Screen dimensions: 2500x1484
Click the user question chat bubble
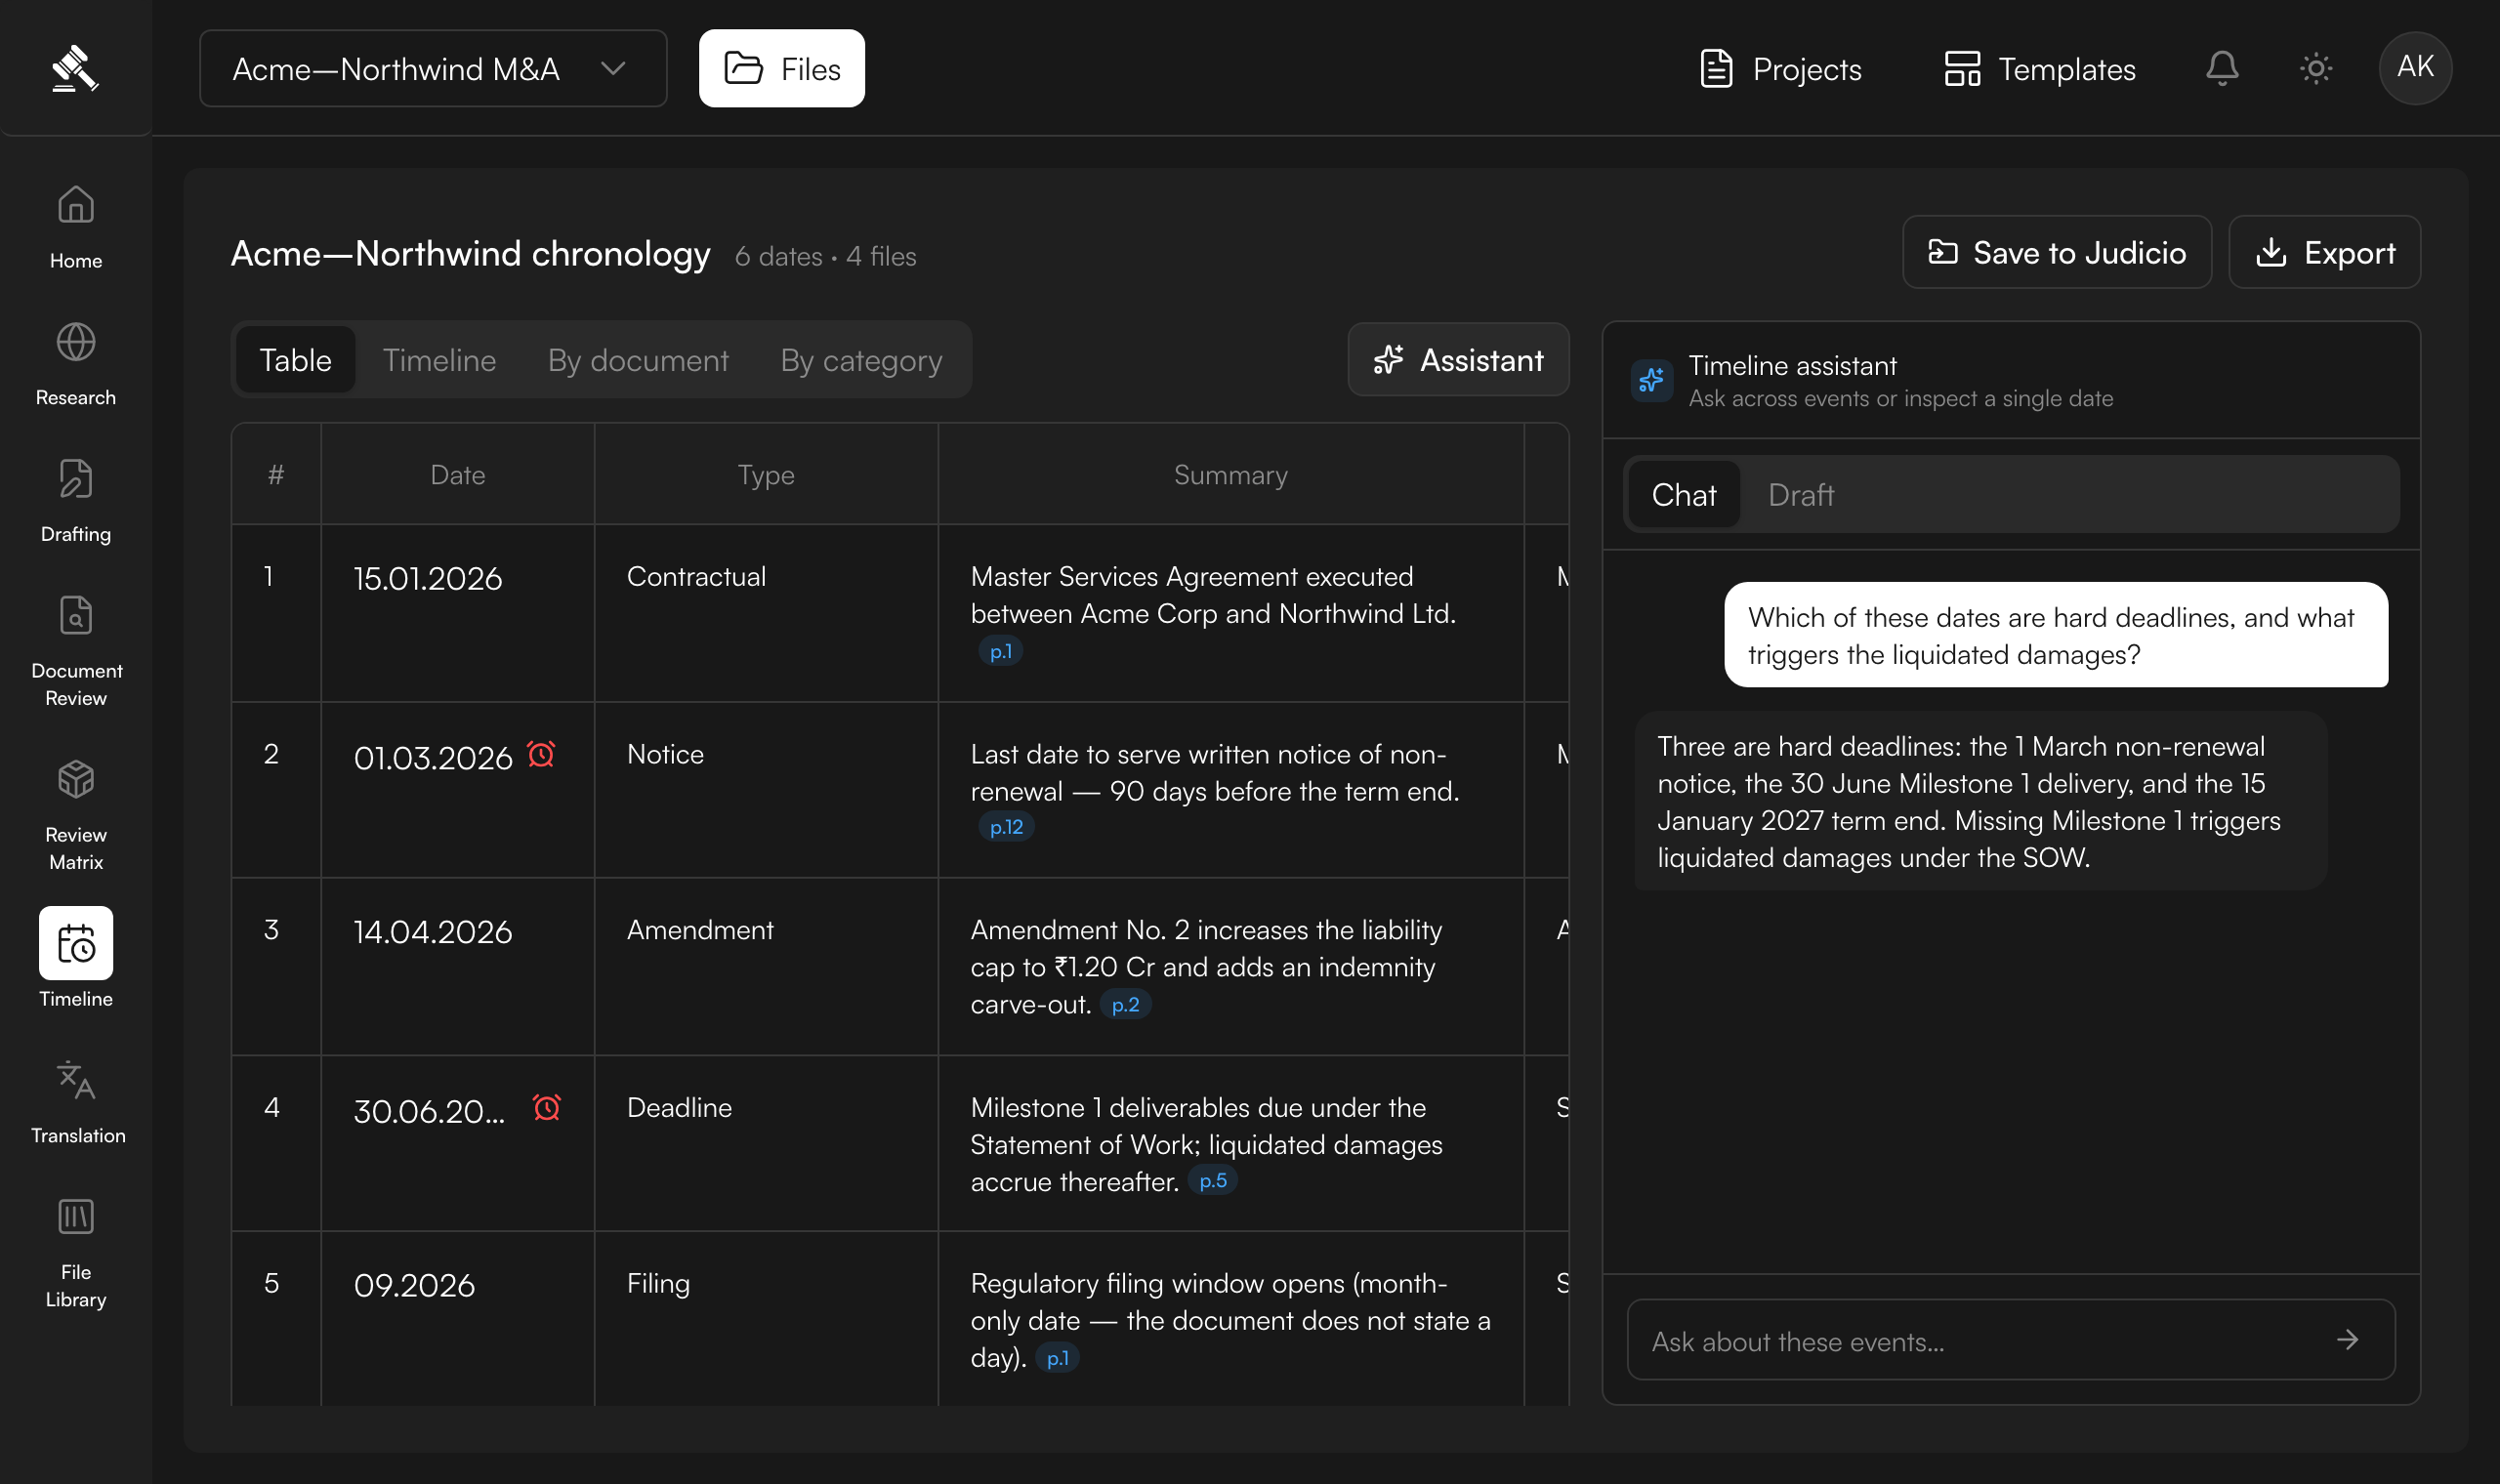2056,635
